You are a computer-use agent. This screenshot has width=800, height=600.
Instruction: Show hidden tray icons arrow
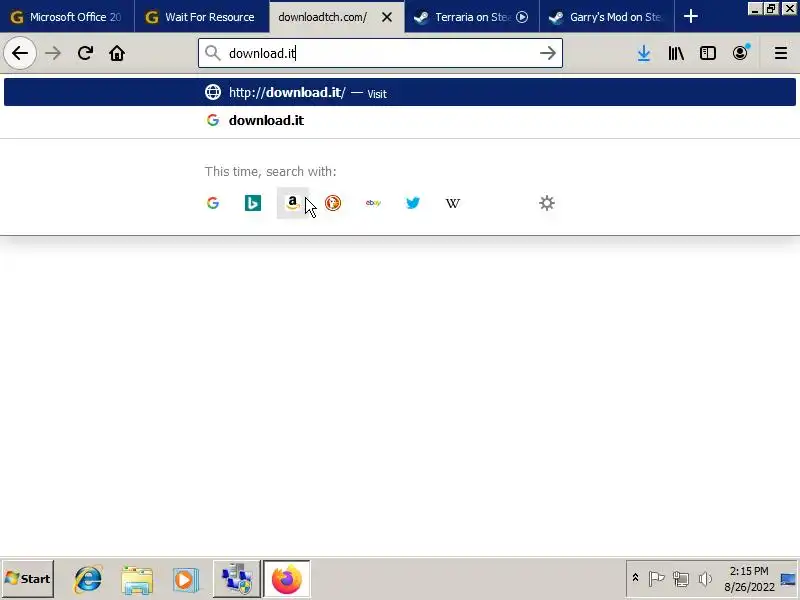pyautogui.click(x=635, y=578)
